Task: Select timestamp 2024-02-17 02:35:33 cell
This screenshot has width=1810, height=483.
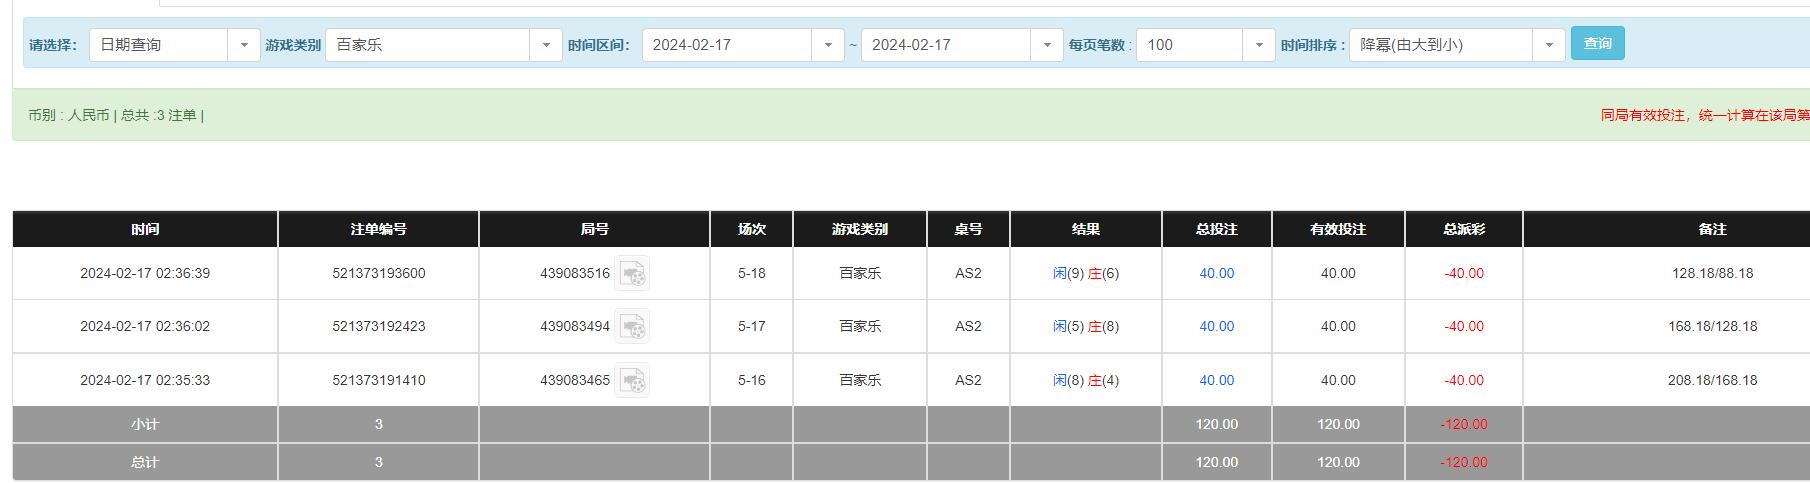Action: tap(145, 380)
